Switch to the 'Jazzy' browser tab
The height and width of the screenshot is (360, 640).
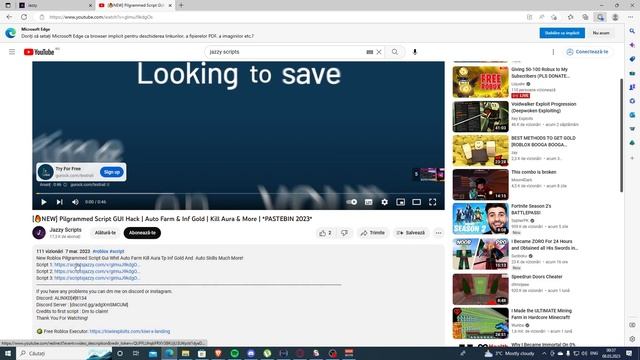pyautogui.click(x=55, y=5)
